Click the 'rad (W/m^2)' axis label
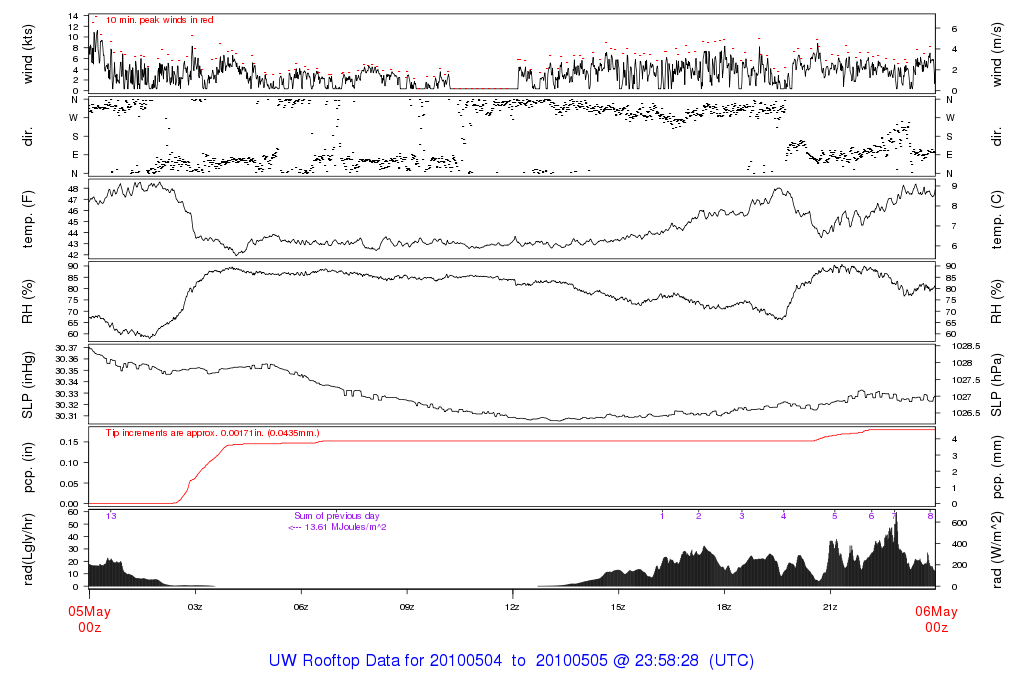1024x700 pixels. (996, 549)
